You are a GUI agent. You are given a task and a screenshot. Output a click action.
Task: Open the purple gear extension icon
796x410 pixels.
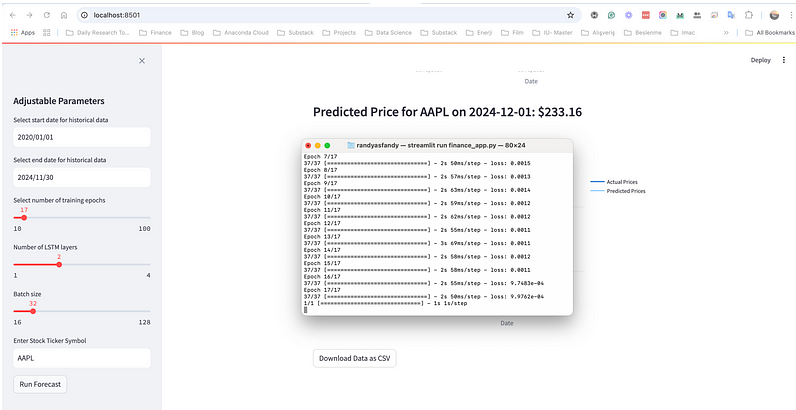[x=628, y=15]
